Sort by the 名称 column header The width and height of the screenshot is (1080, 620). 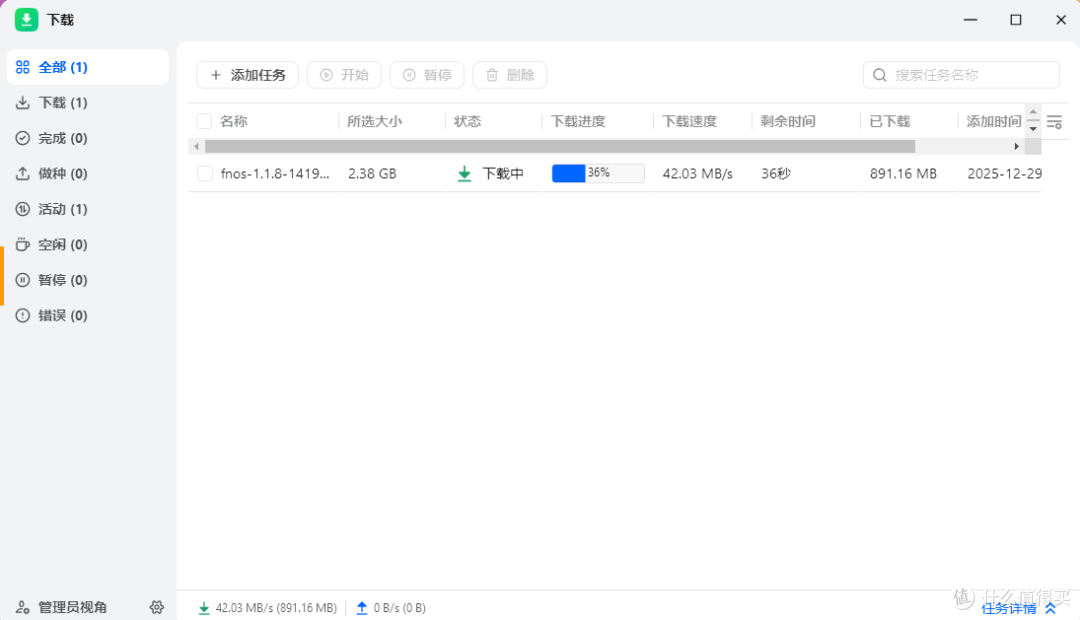(x=233, y=121)
